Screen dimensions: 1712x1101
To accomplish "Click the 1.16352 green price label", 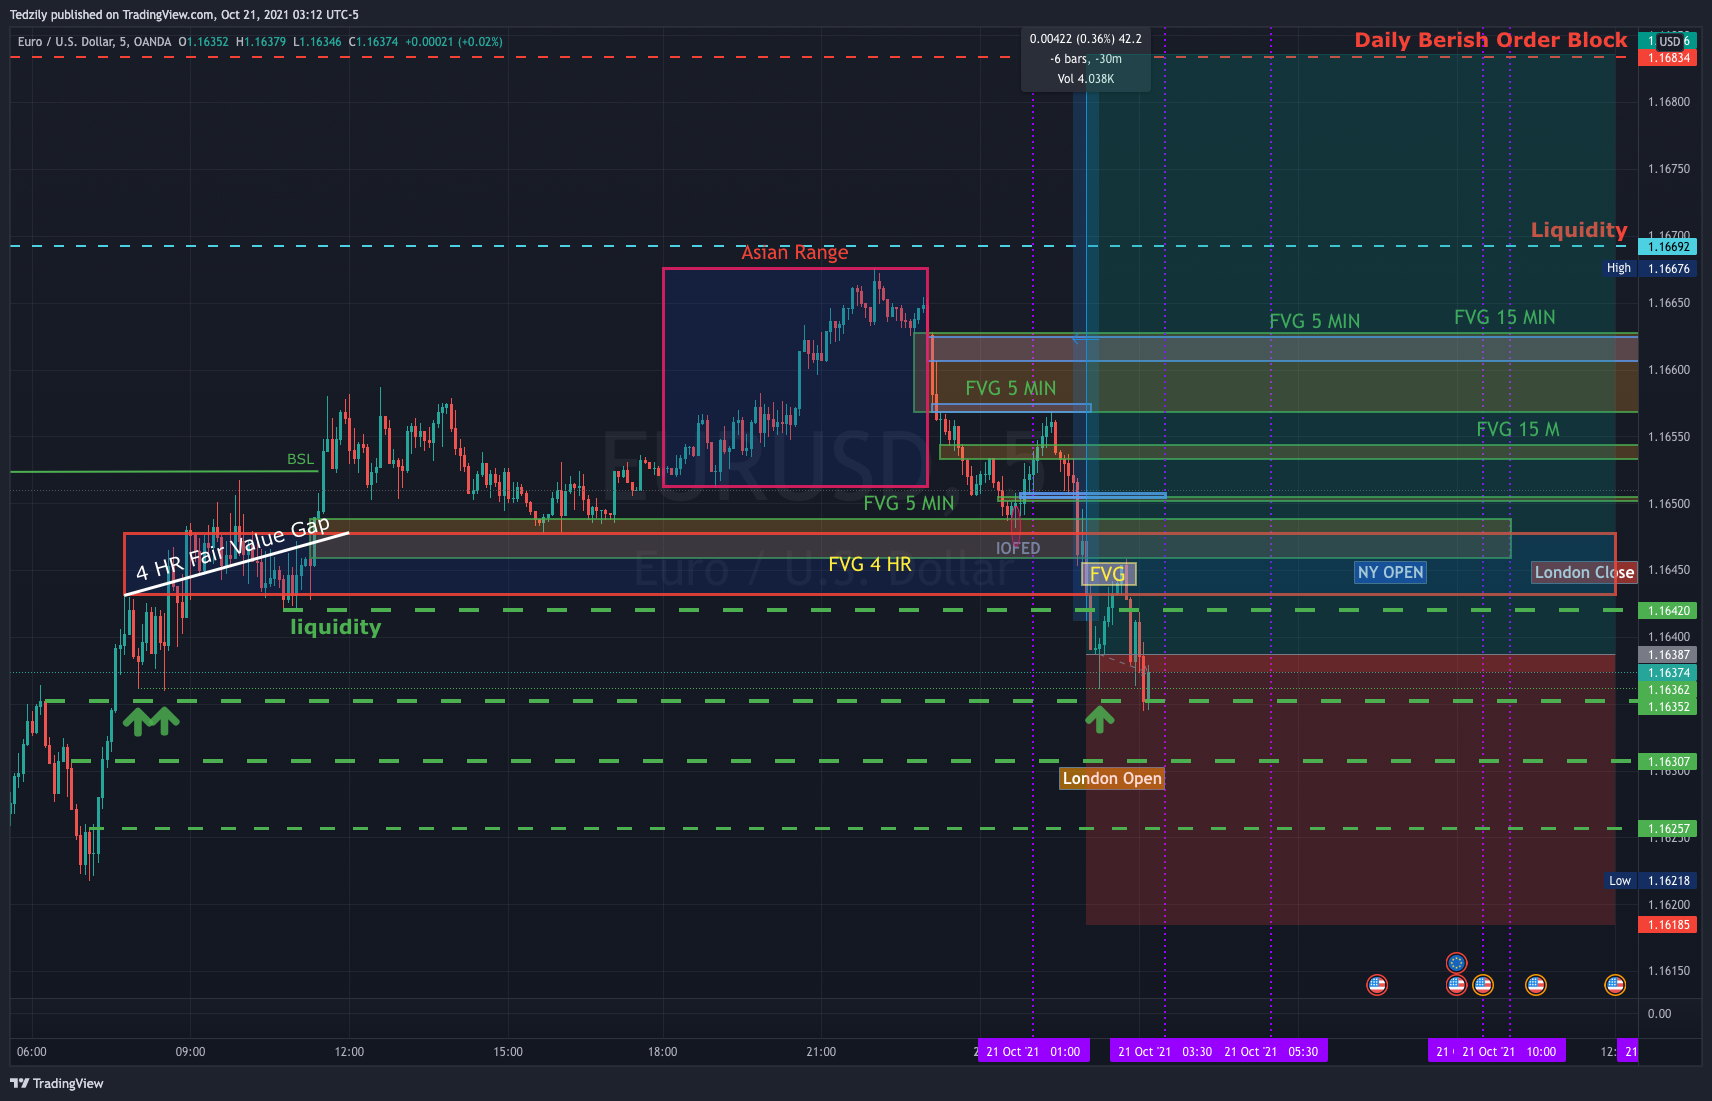I will 1667,707.
